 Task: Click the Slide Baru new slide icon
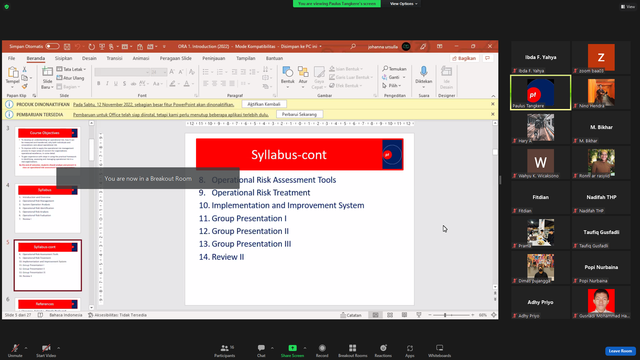point(47,72)
